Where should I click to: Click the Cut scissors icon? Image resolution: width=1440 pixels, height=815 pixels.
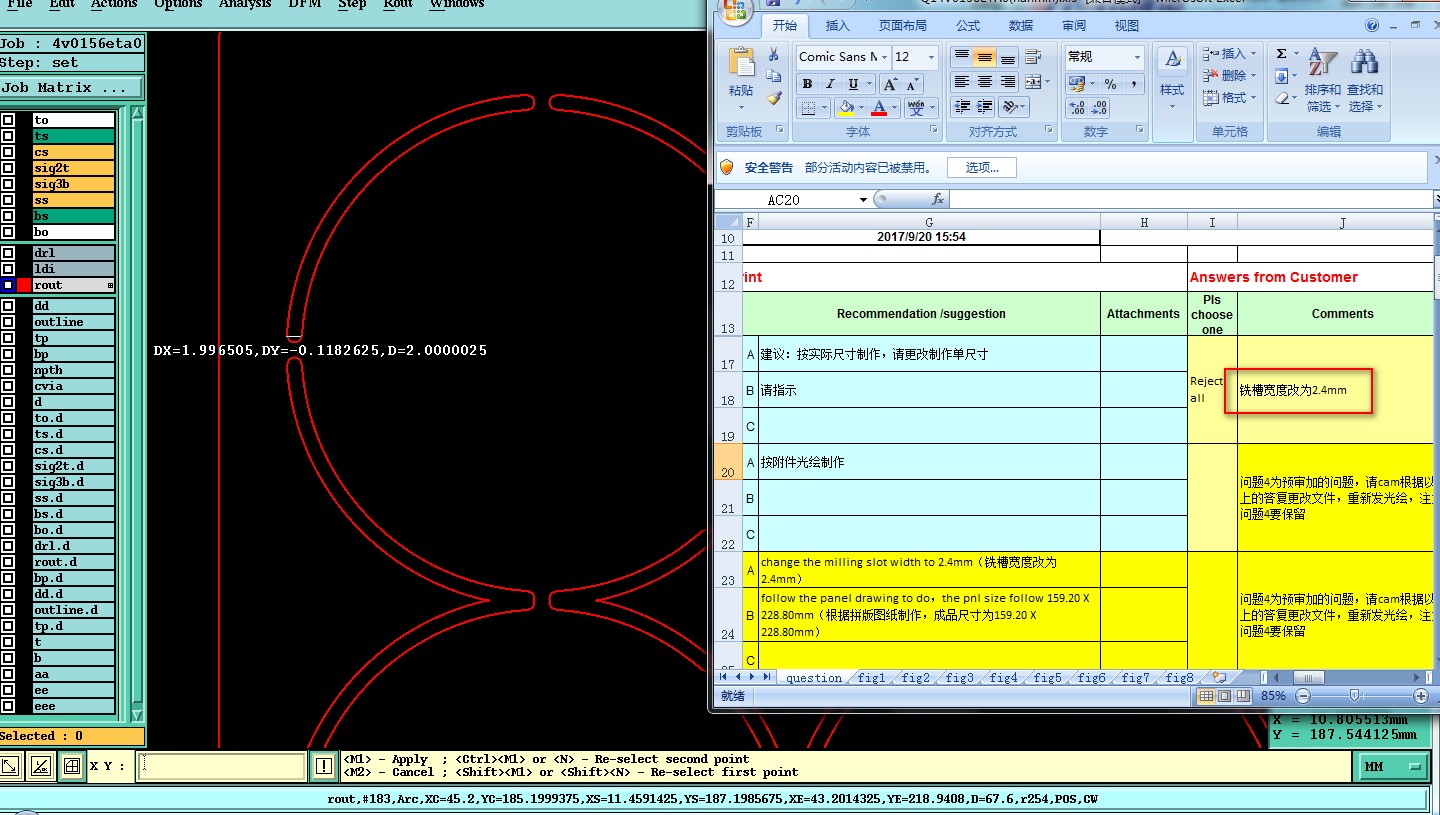774,54
